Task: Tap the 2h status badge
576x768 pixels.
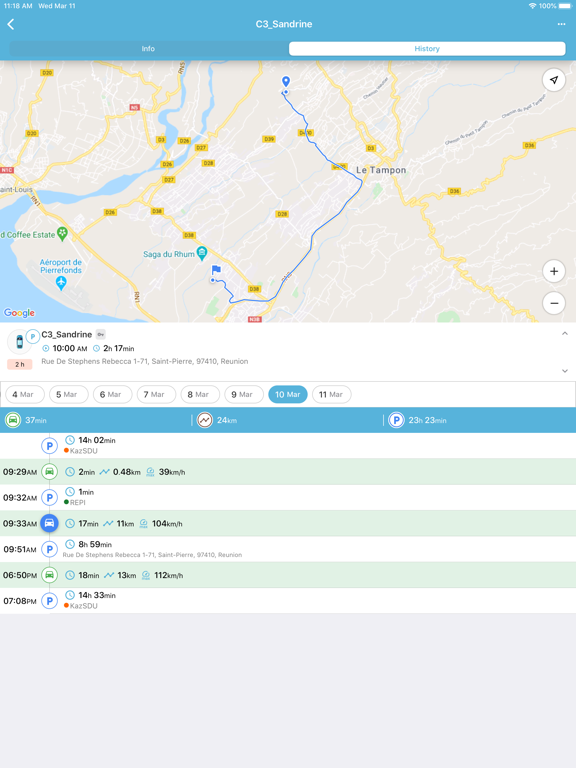Action: point(20,364)
